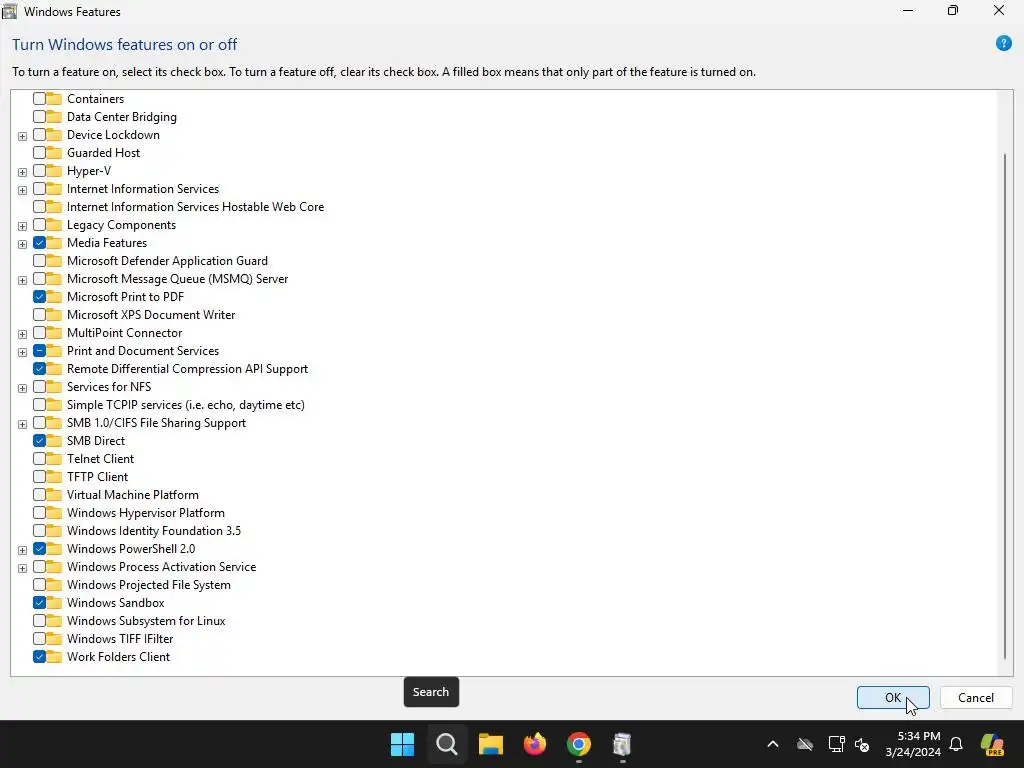Click the muted volume tray icon

[x=862, y=744]
